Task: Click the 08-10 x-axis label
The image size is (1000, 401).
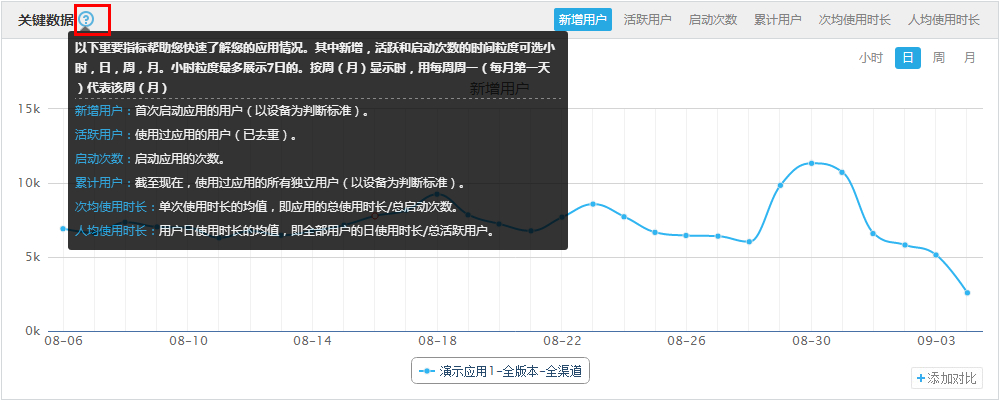Action: 188,341
